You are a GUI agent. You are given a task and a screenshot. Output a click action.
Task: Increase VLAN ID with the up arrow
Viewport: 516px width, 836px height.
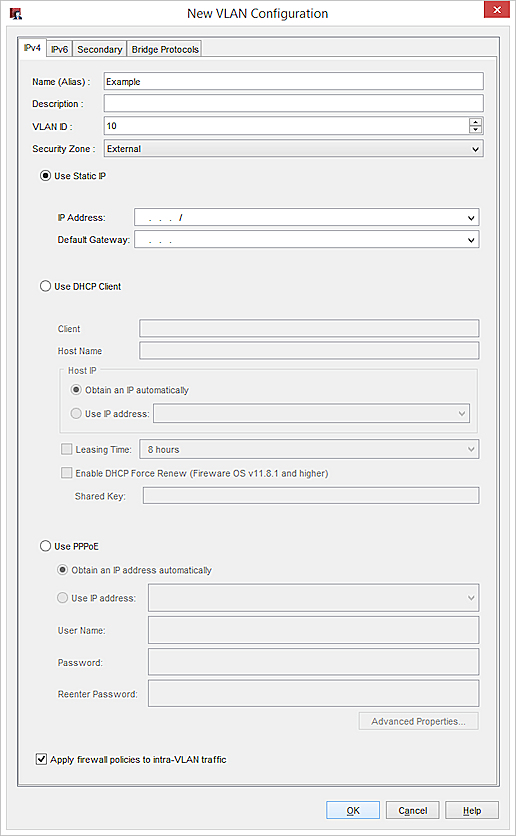pyautogui.click(x=475, y=122)
